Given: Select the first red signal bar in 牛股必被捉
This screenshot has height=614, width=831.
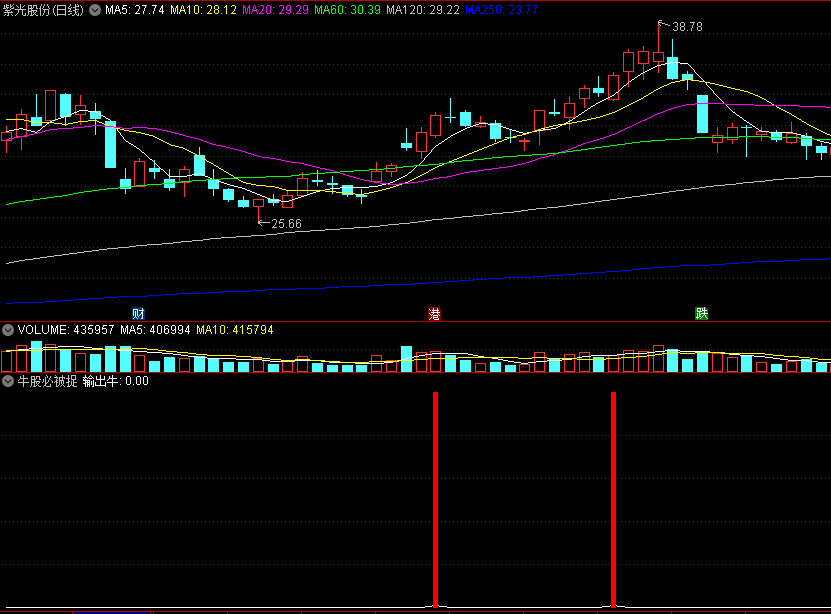Looking at the screenshot, I should (x=436, y=500).
